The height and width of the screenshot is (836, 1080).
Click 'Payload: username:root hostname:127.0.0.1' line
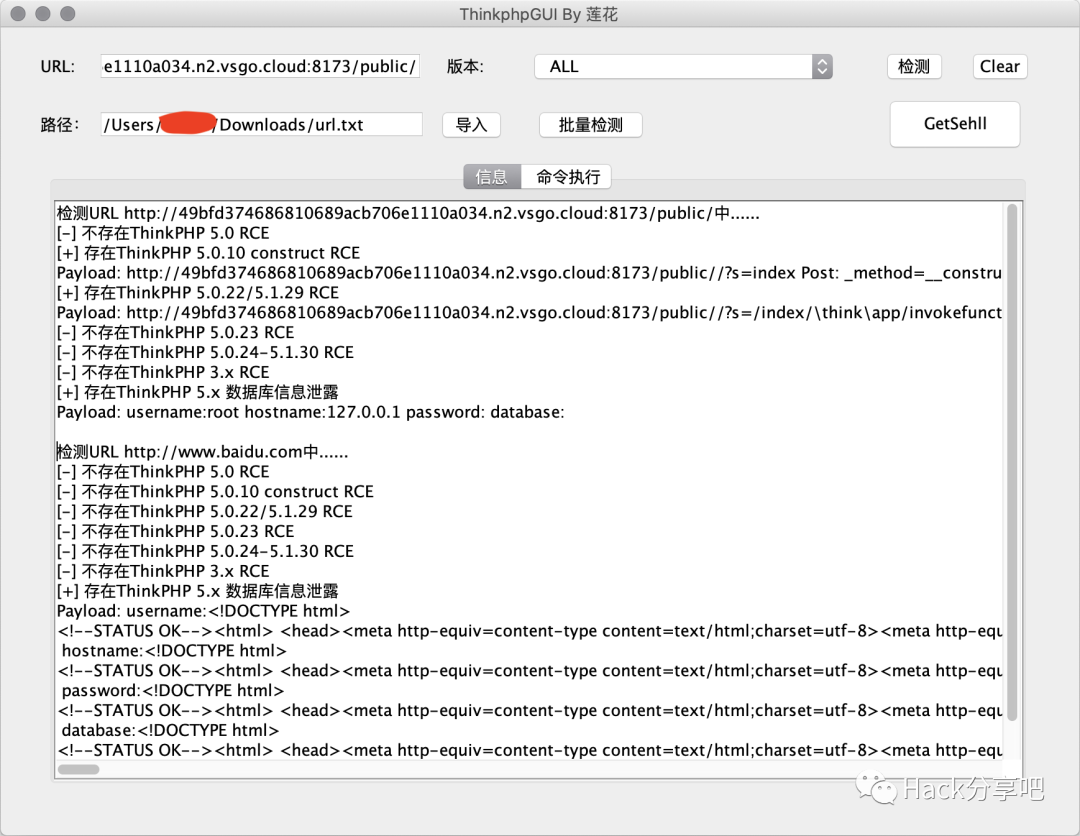point(310,412)
